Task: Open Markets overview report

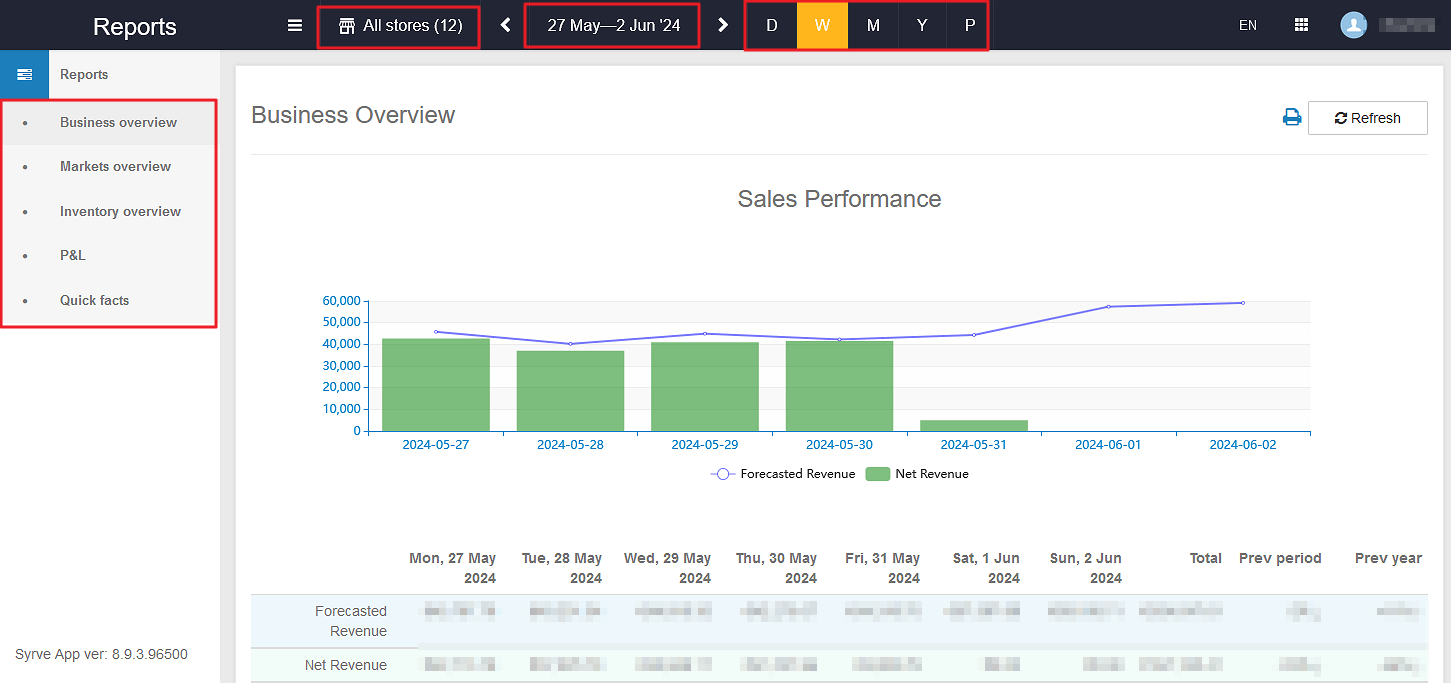Action: click(115, 167)
